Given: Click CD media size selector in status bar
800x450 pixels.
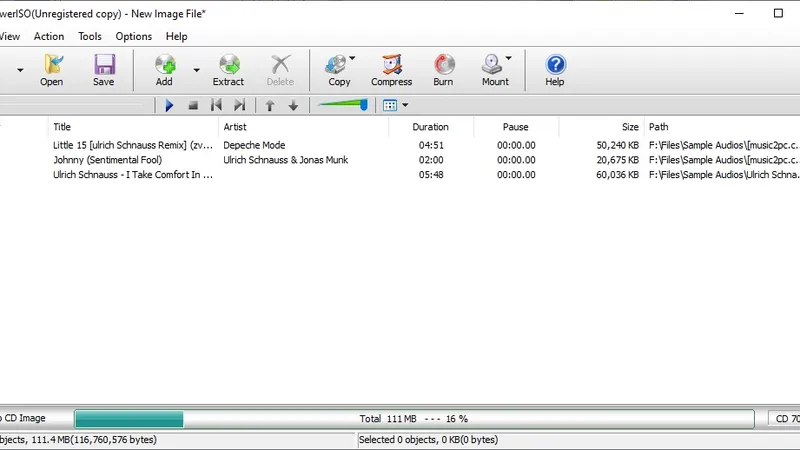Looking at the screenshot, I should tap(785, 419).
